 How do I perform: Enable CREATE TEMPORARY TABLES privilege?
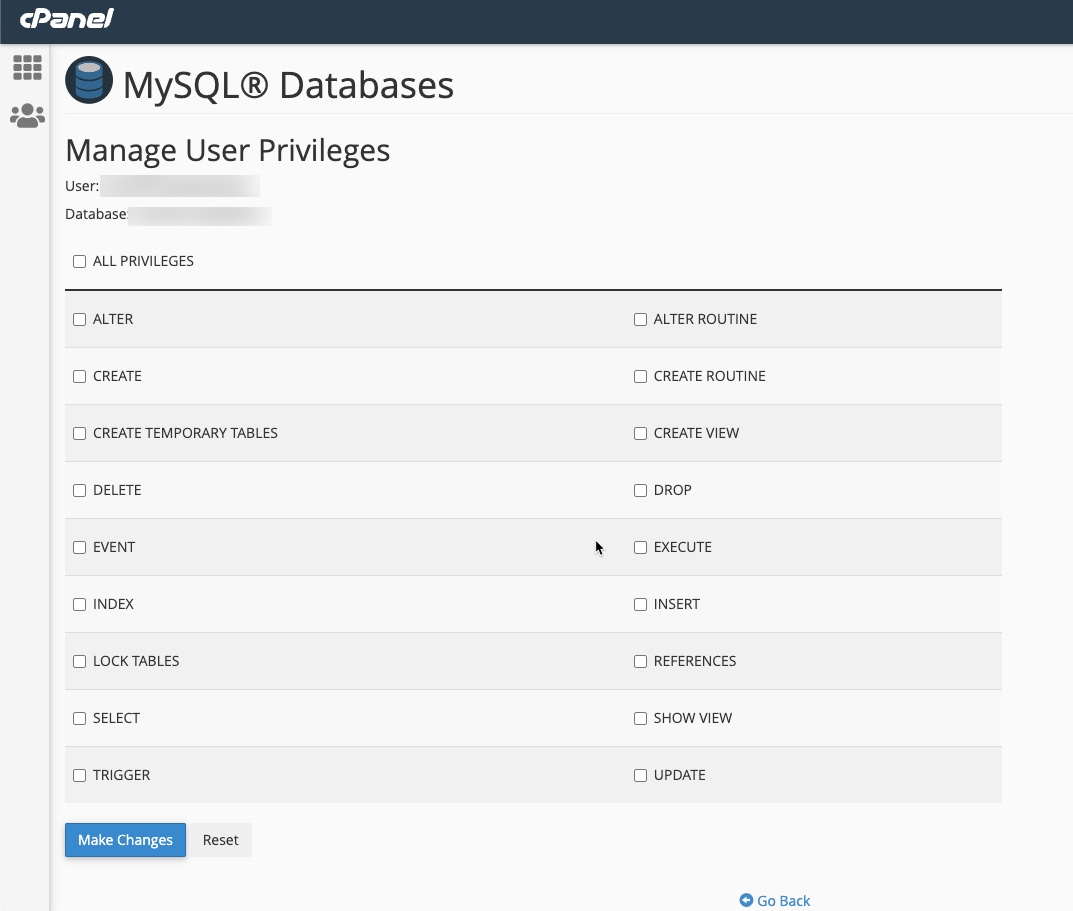pos(79,434)
